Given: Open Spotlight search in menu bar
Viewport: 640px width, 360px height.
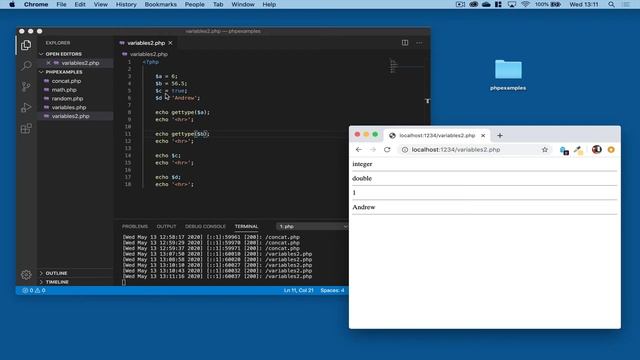Looking at the screenshot, I should tap(611, 4).
